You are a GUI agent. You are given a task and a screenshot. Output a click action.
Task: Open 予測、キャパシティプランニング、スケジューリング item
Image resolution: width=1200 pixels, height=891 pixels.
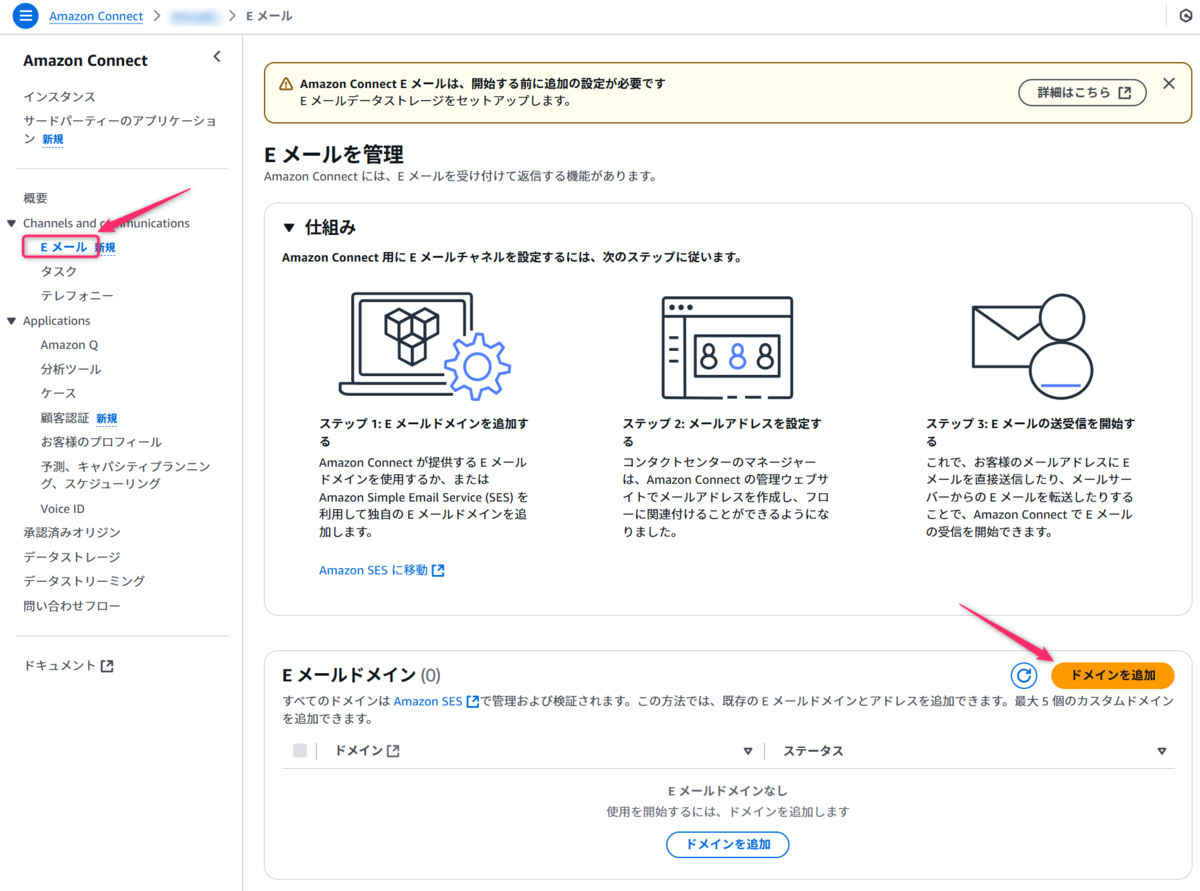click(x=125, y=475)
